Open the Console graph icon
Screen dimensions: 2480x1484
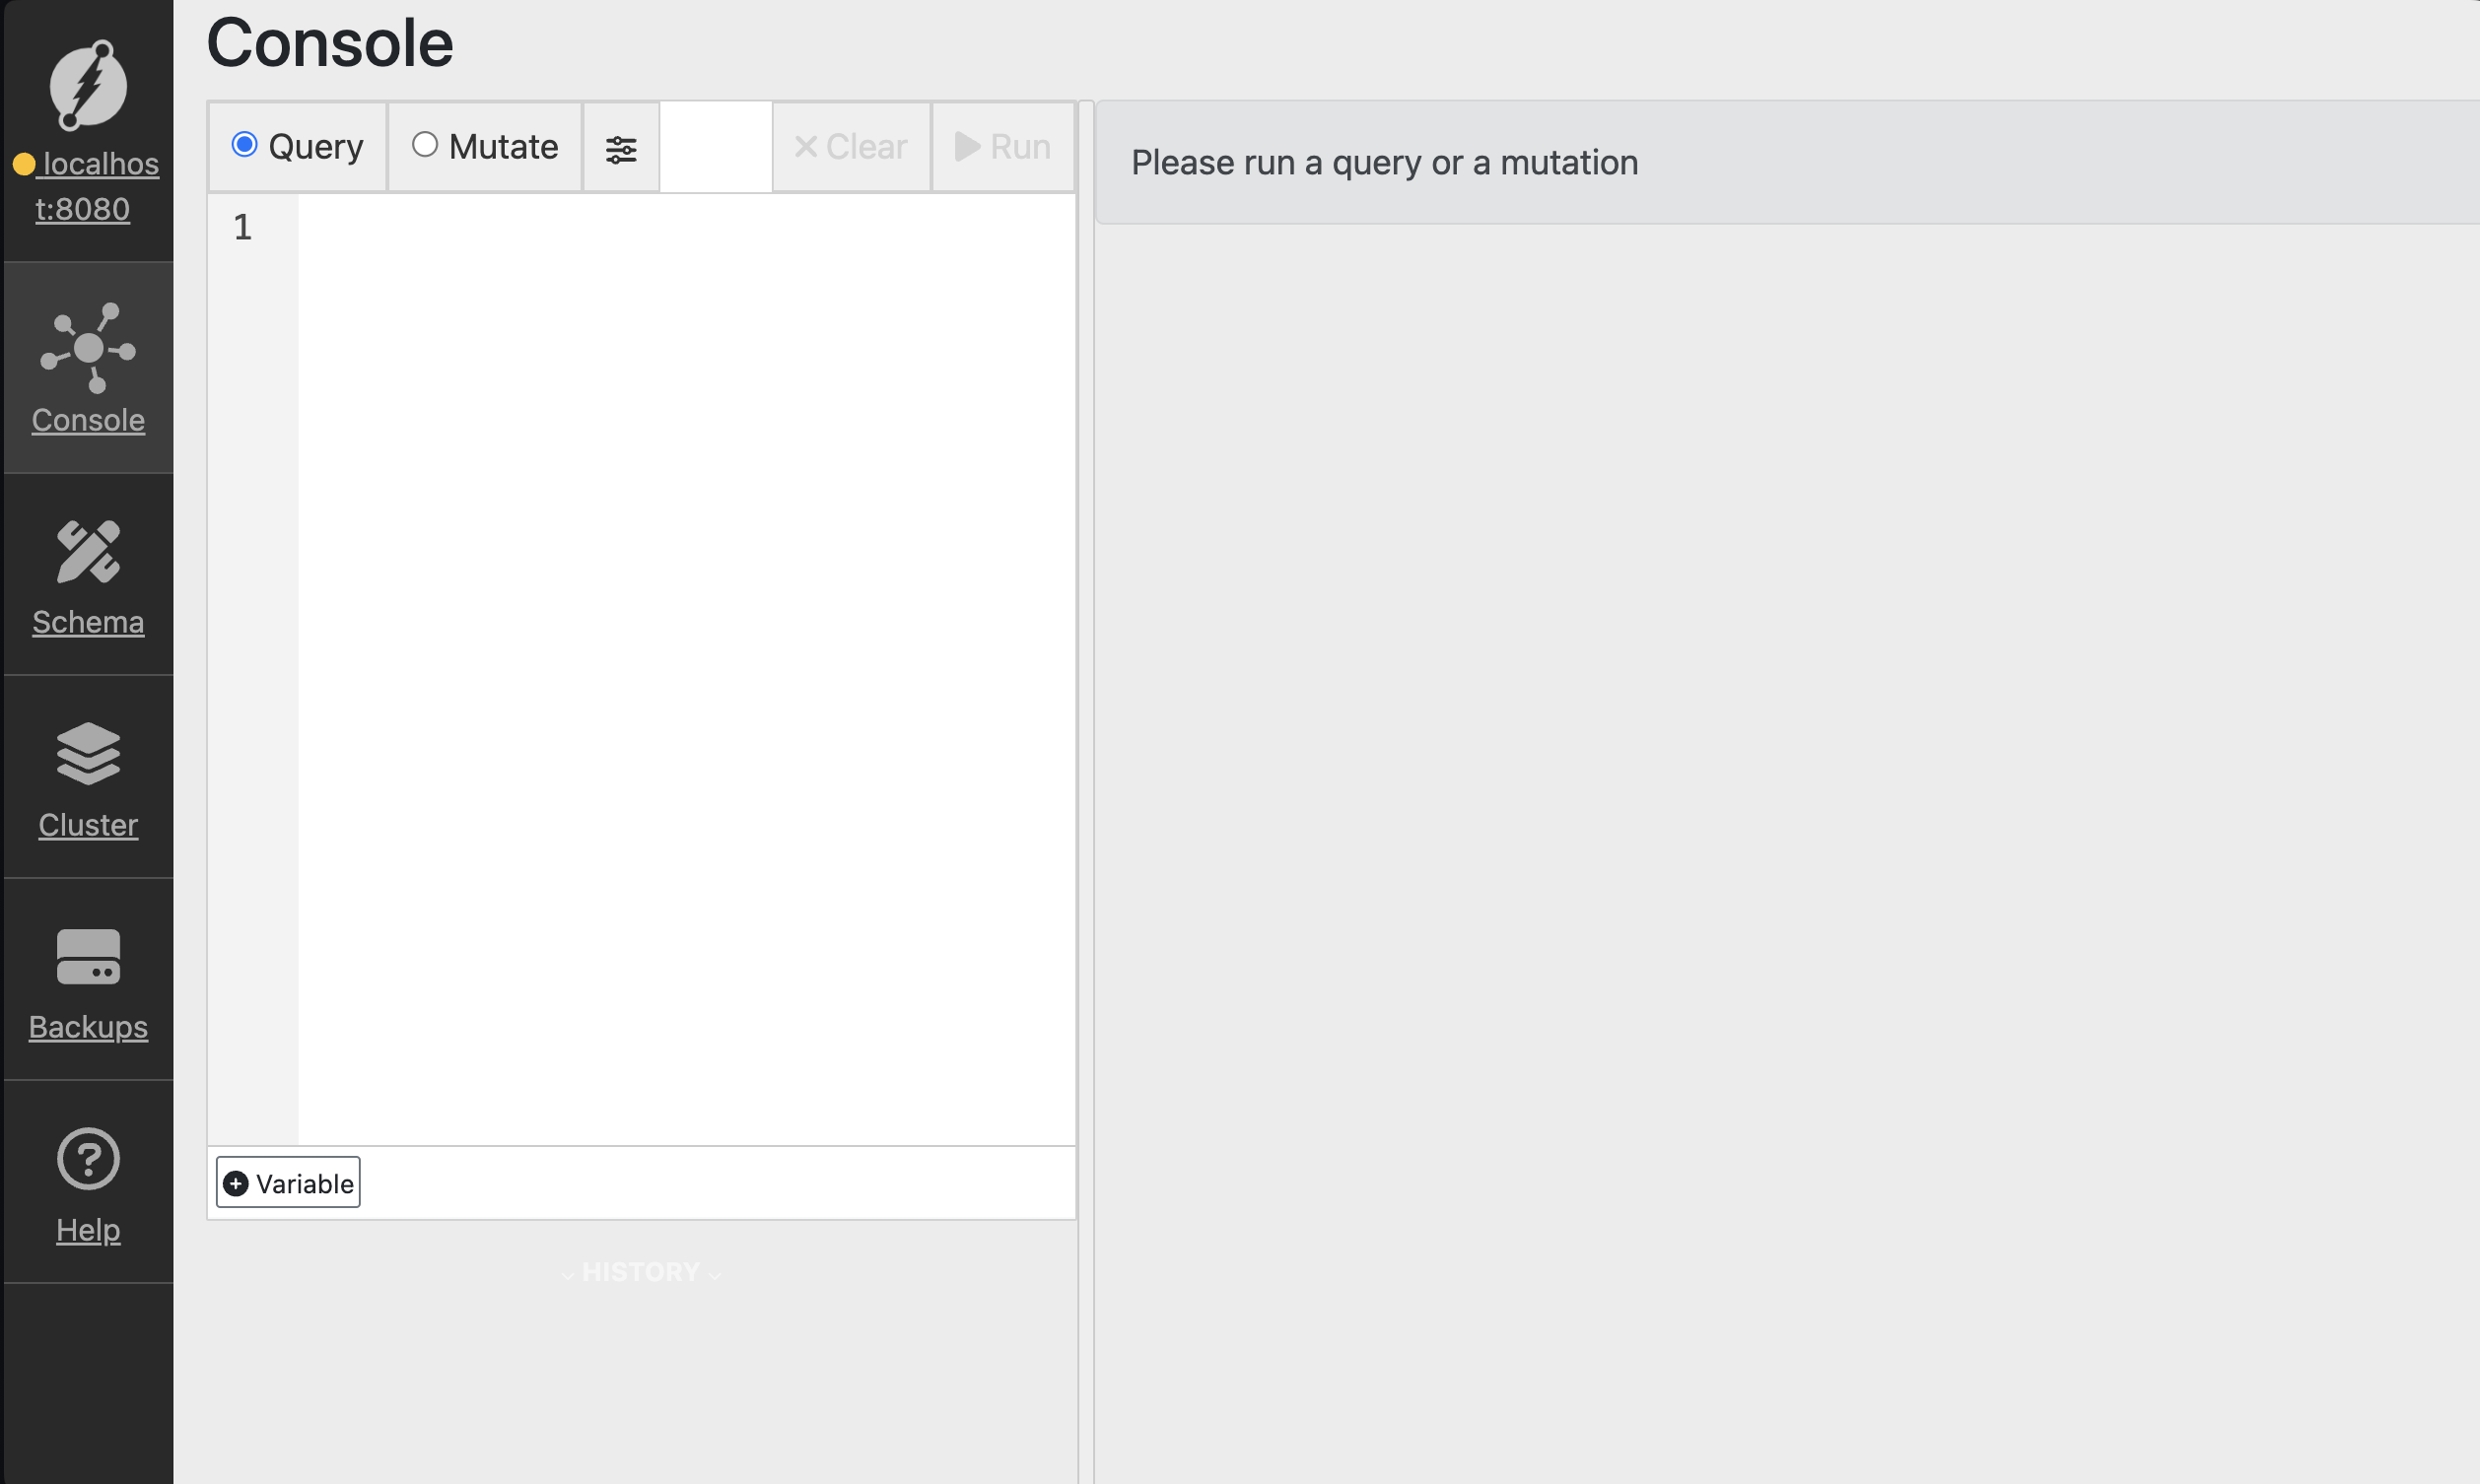click(x=88, y=347)
